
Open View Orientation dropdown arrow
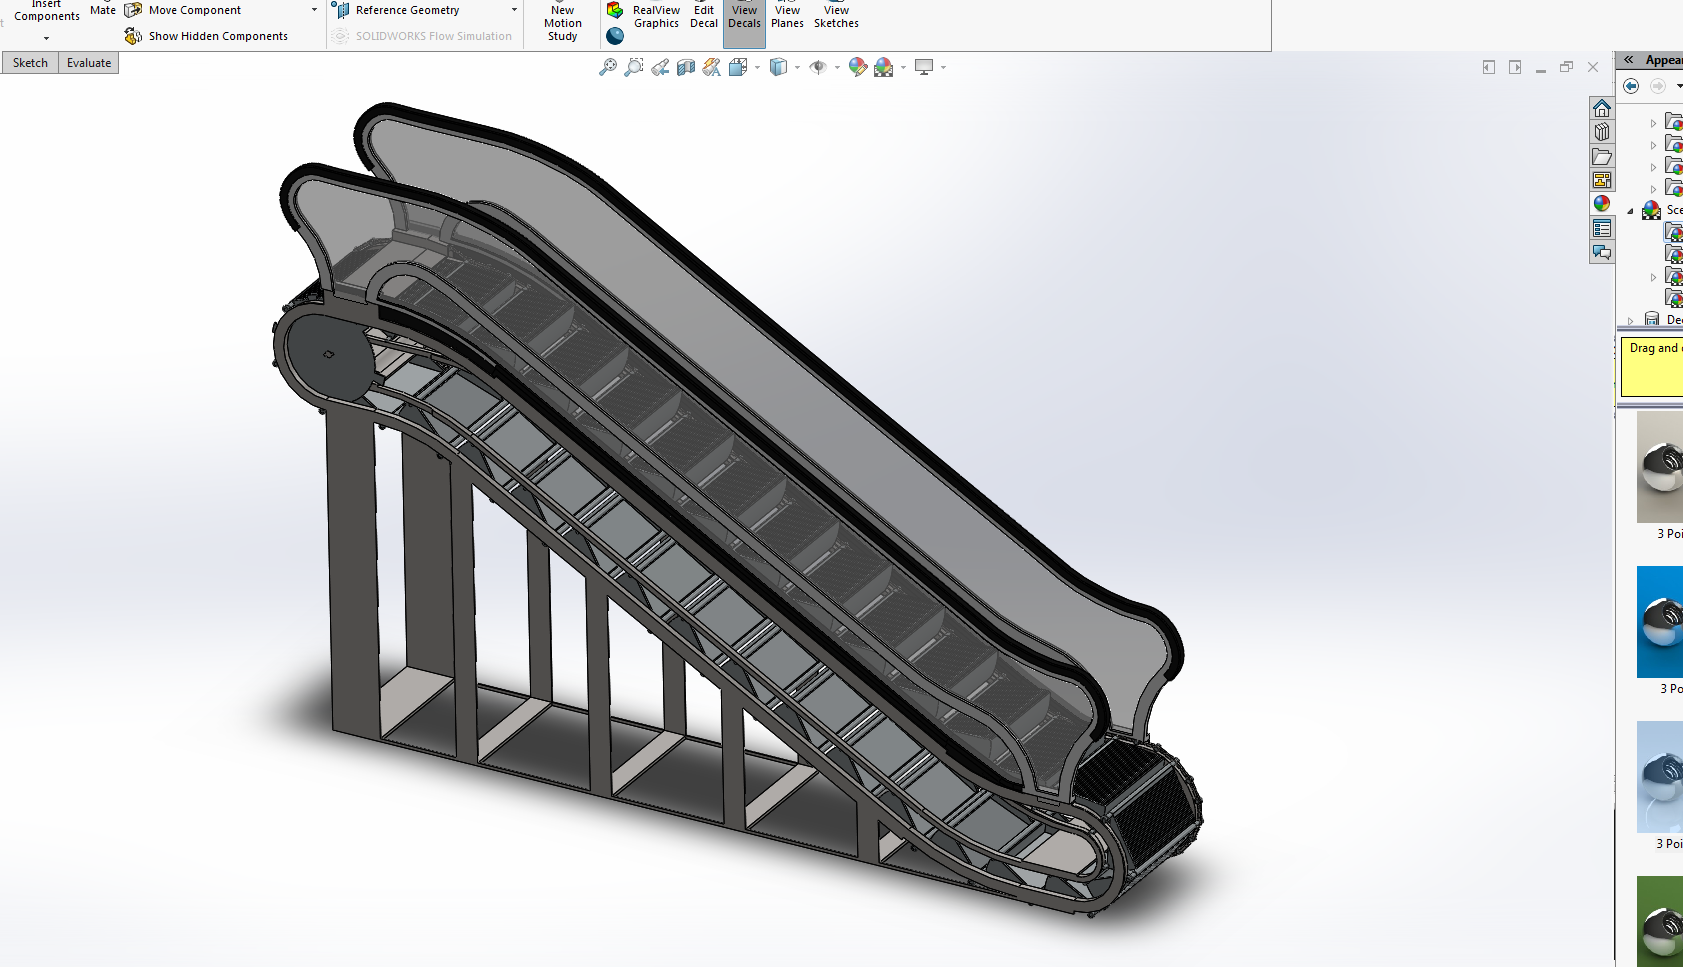[x=757, y=68]
